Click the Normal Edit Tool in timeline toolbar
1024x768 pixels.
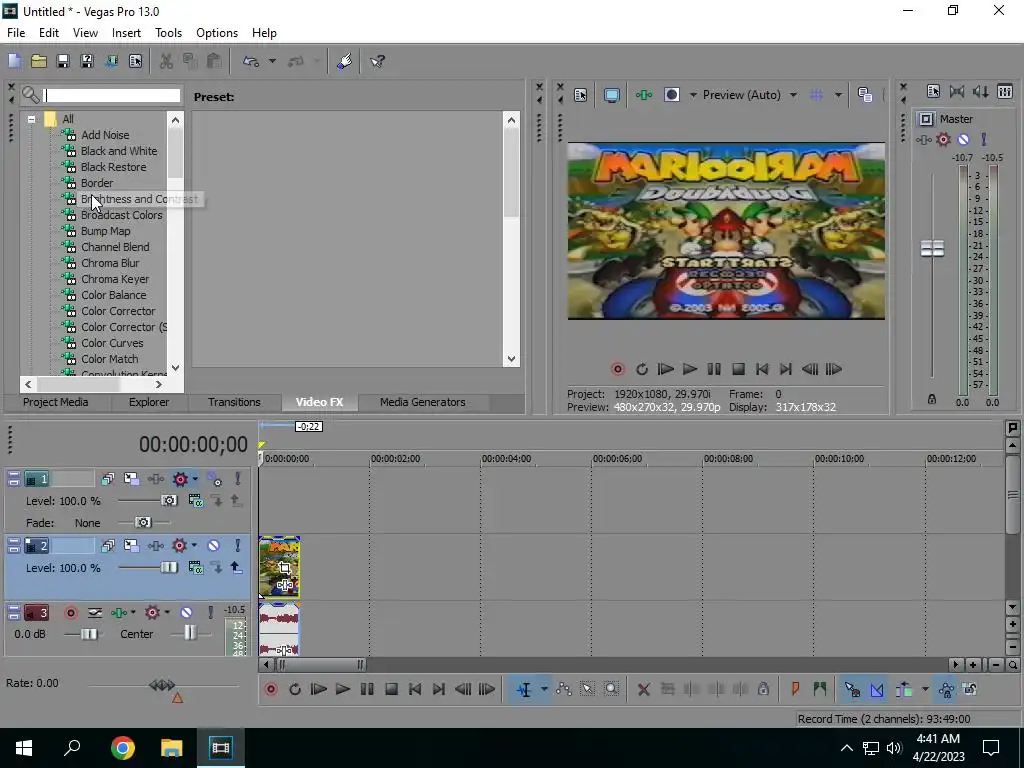coord(524,690)
